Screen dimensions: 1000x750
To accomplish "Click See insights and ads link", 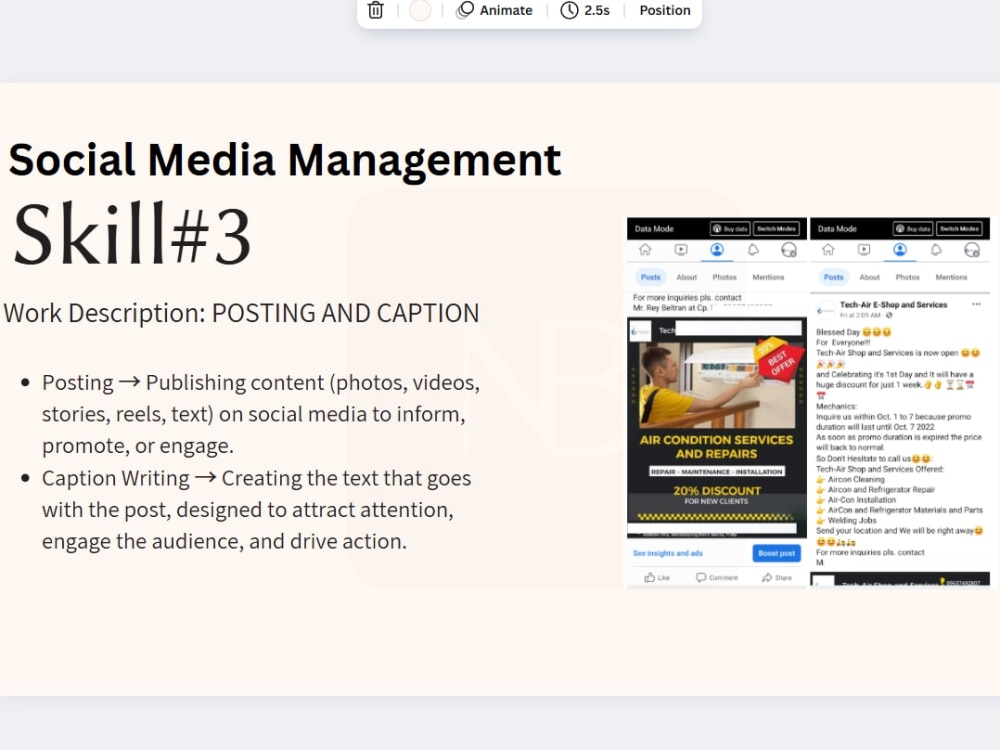I will click(668, 553).
